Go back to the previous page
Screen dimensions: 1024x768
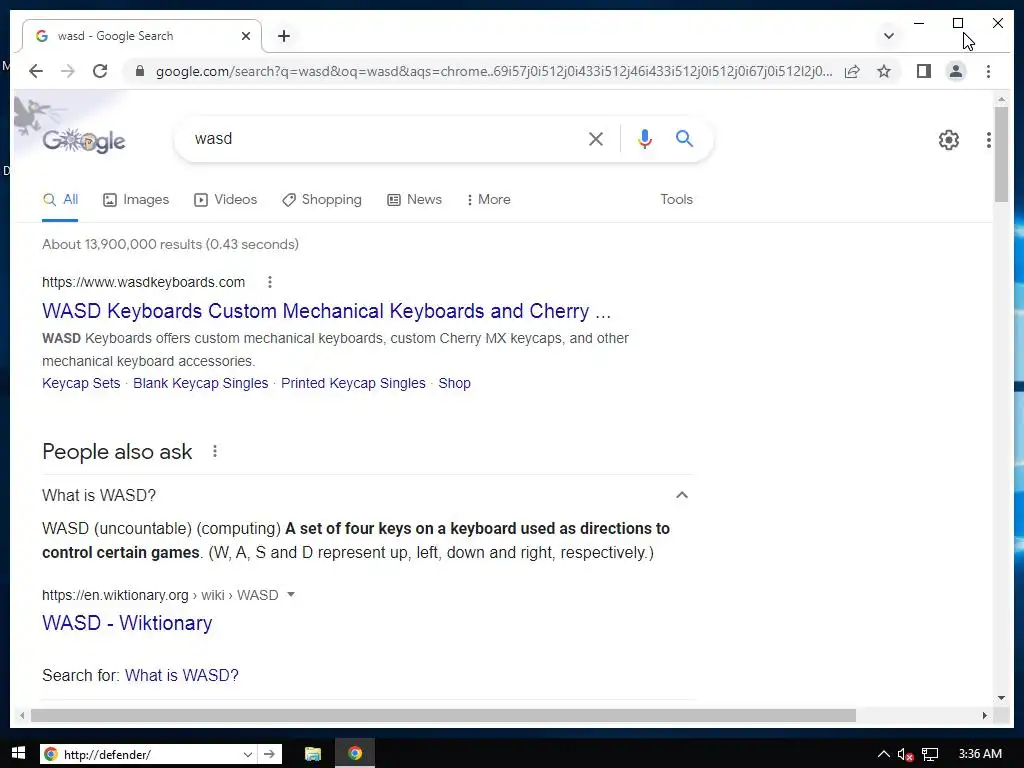(36, 71)
